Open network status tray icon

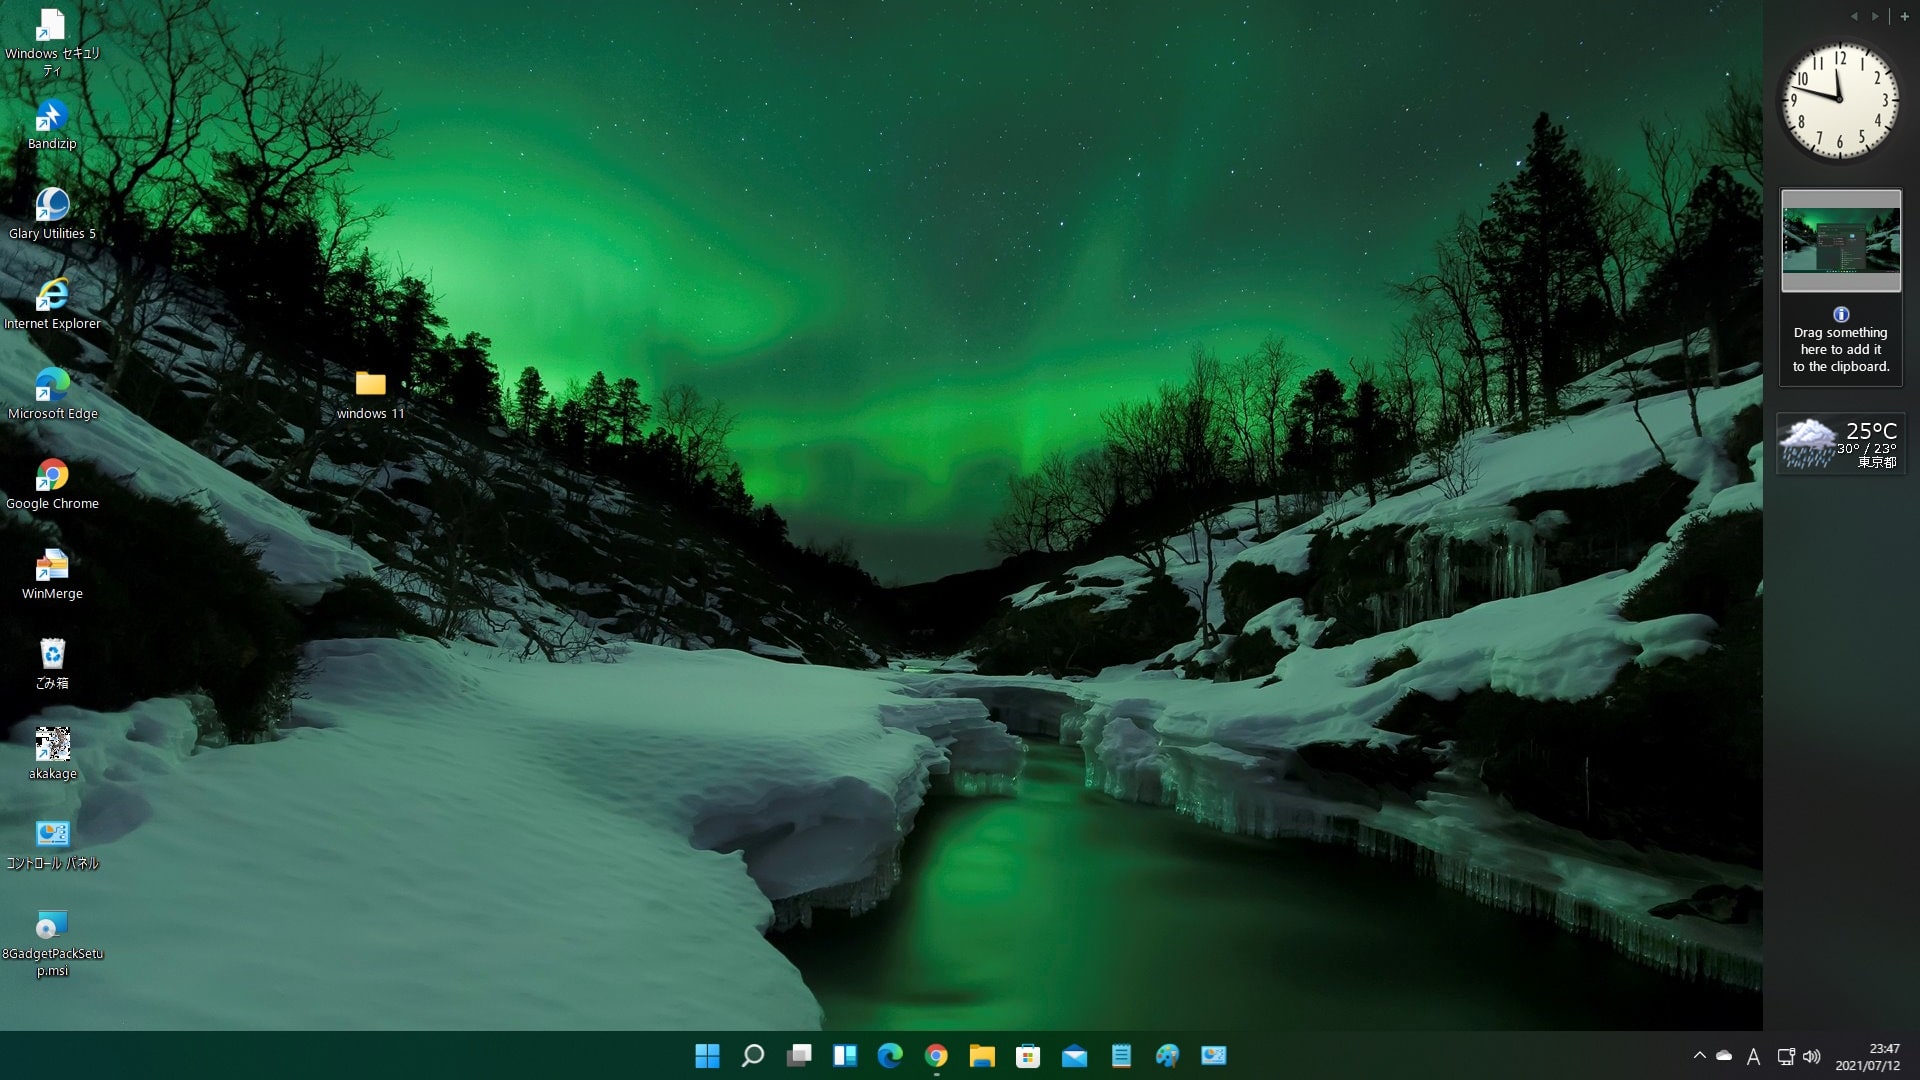[x=1786, y=1056]
